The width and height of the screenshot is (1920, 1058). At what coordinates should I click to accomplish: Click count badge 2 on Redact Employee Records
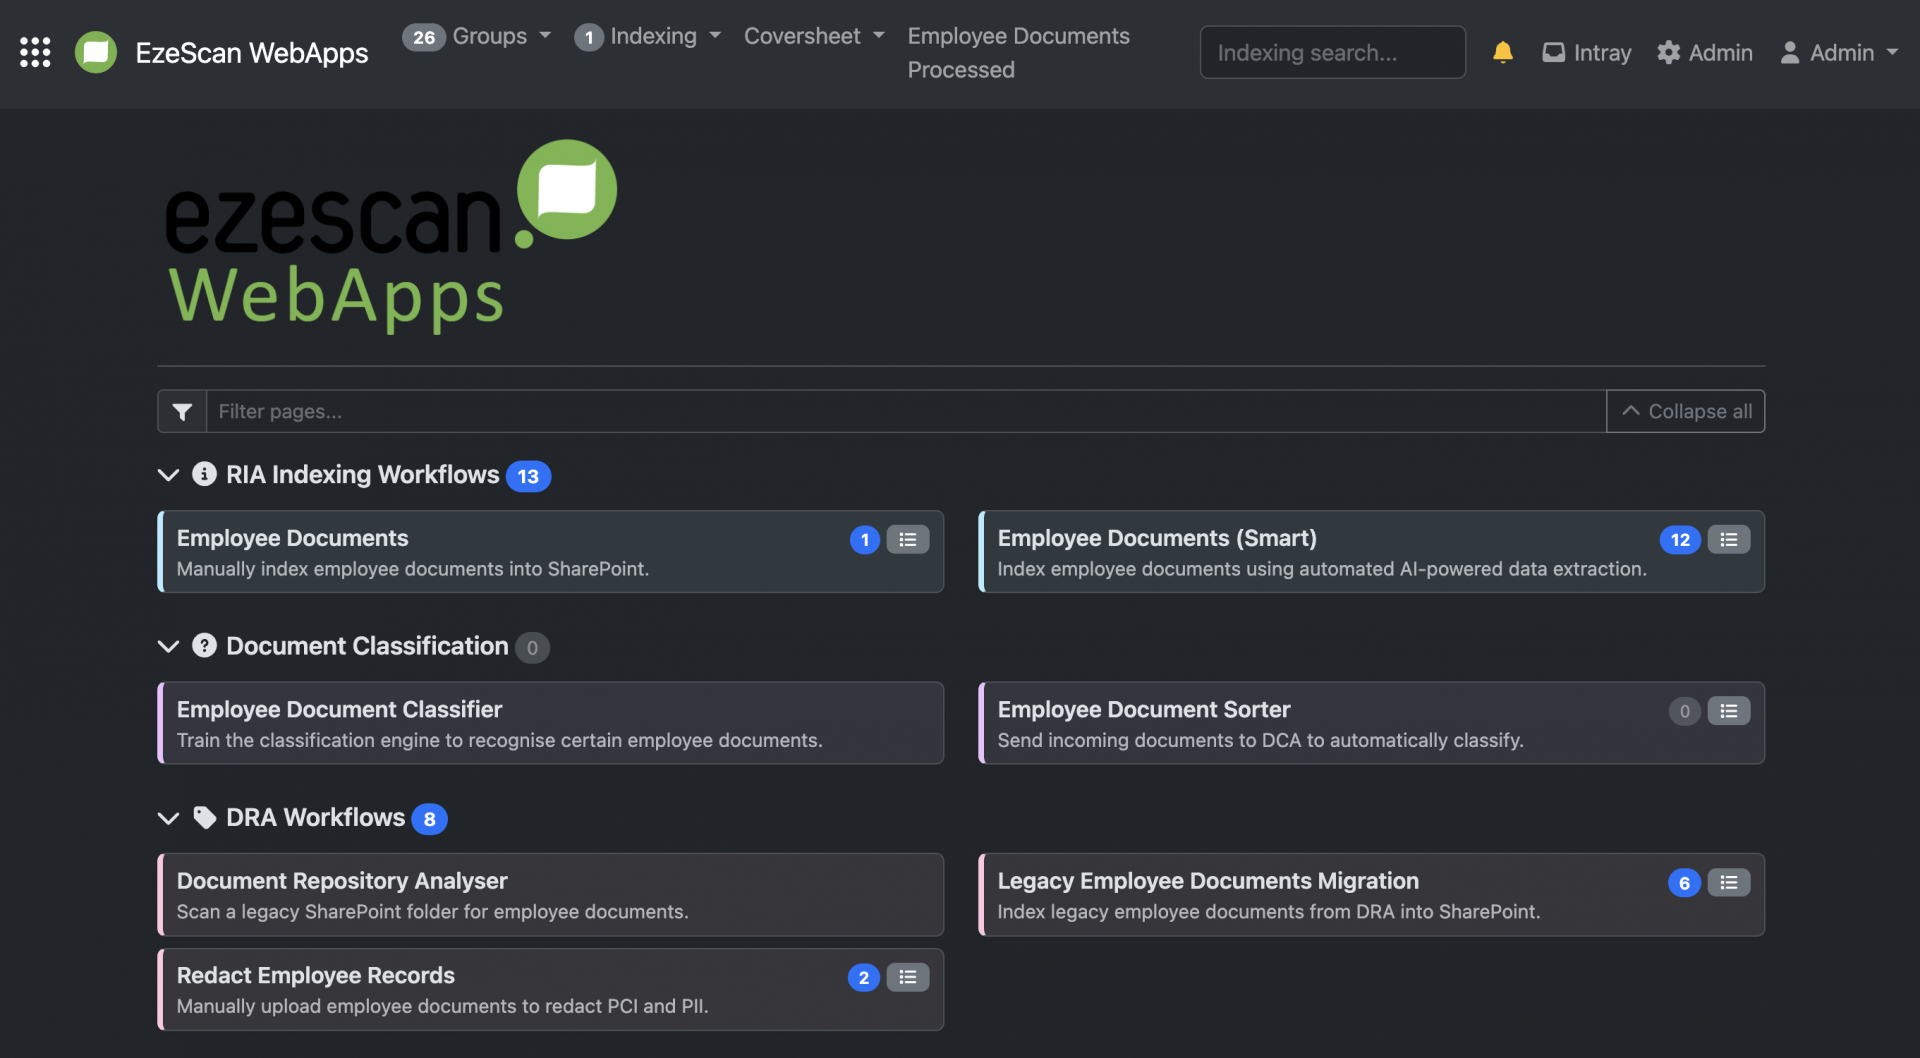(864, 977)
